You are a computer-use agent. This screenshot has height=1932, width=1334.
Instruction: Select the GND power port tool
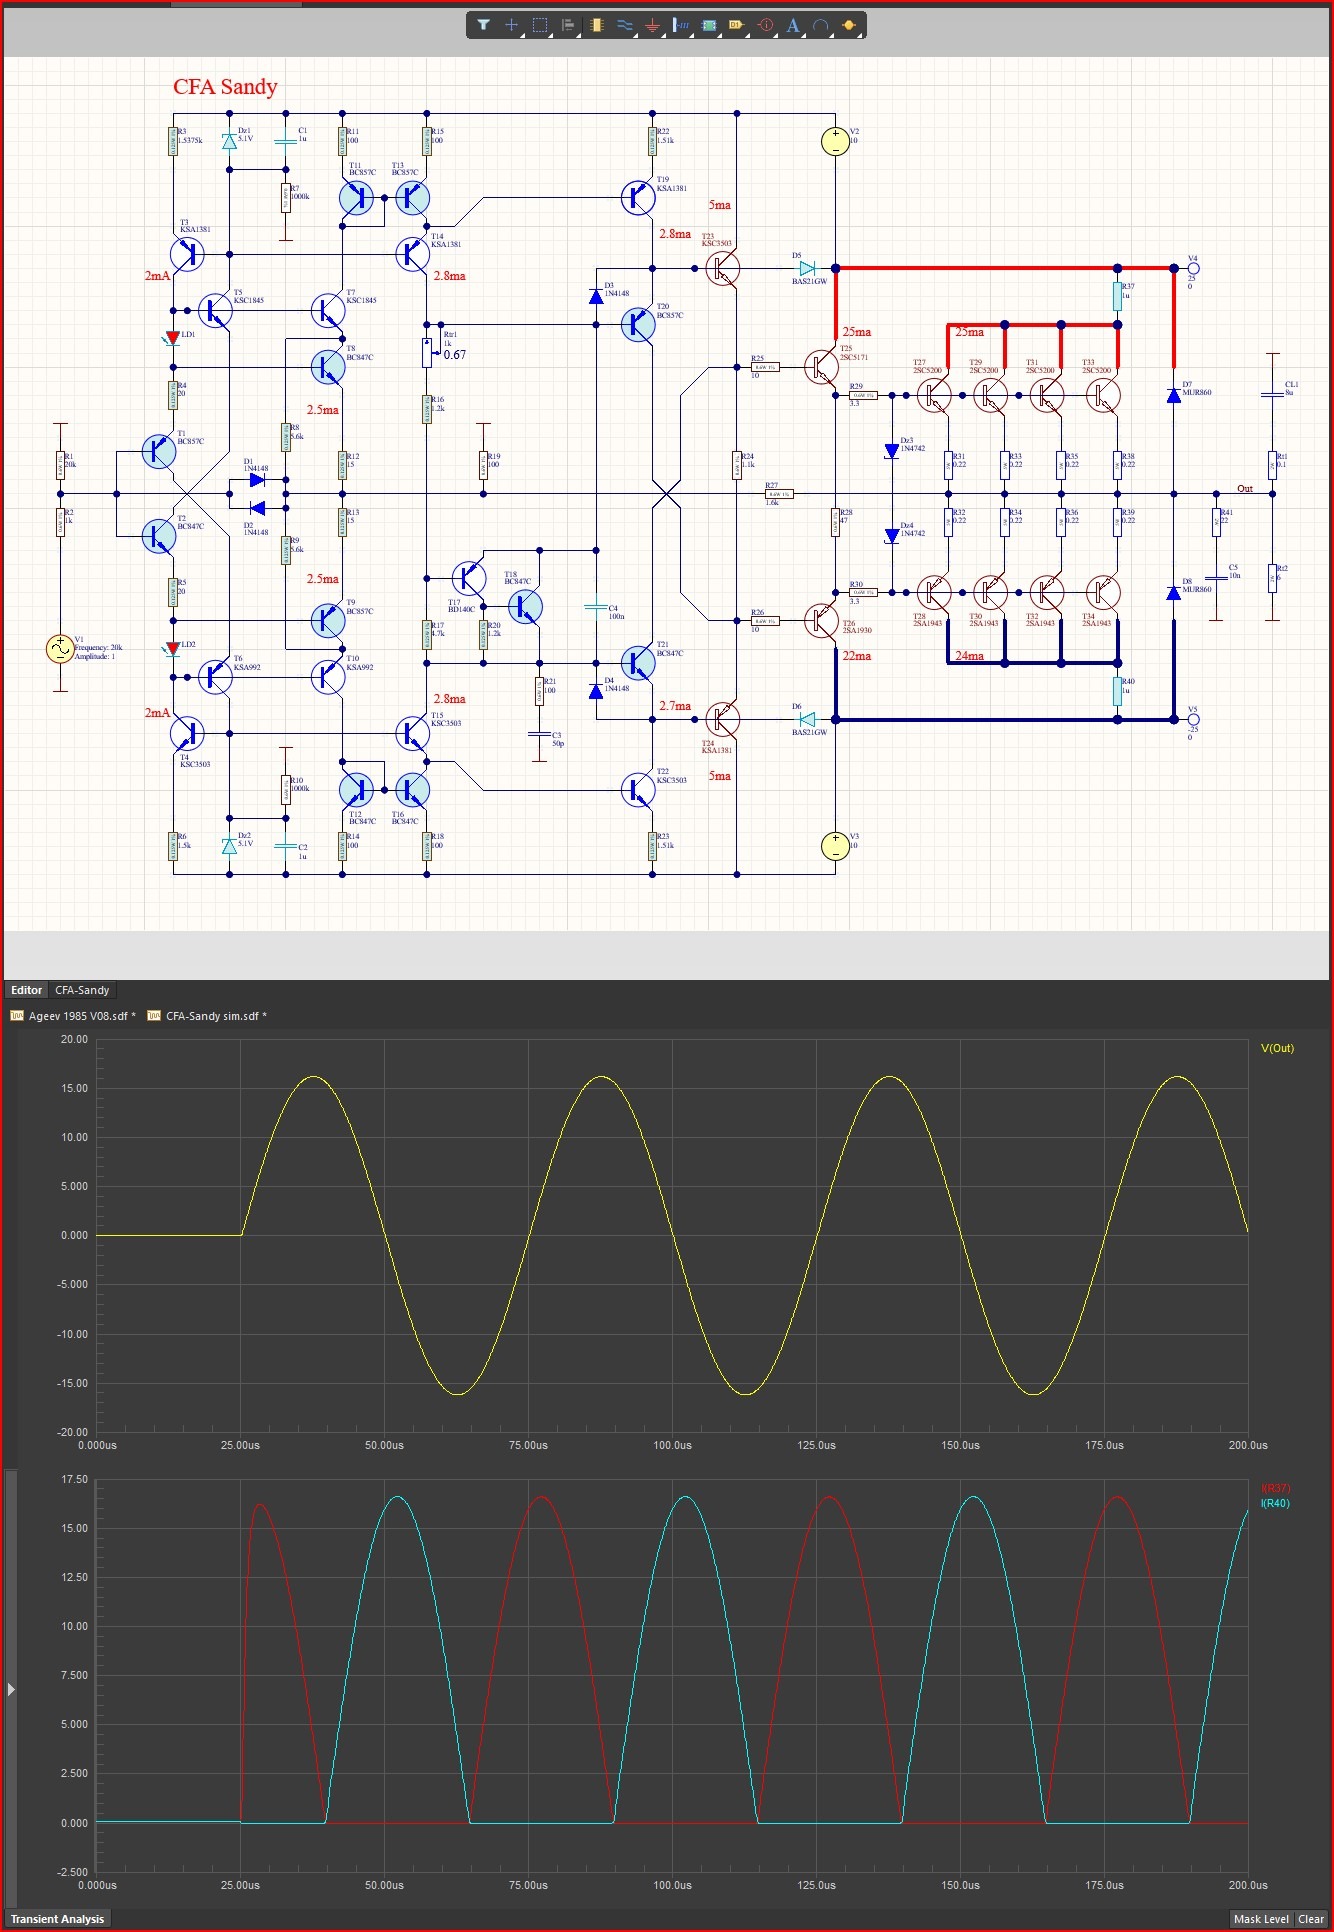(653, 25)
